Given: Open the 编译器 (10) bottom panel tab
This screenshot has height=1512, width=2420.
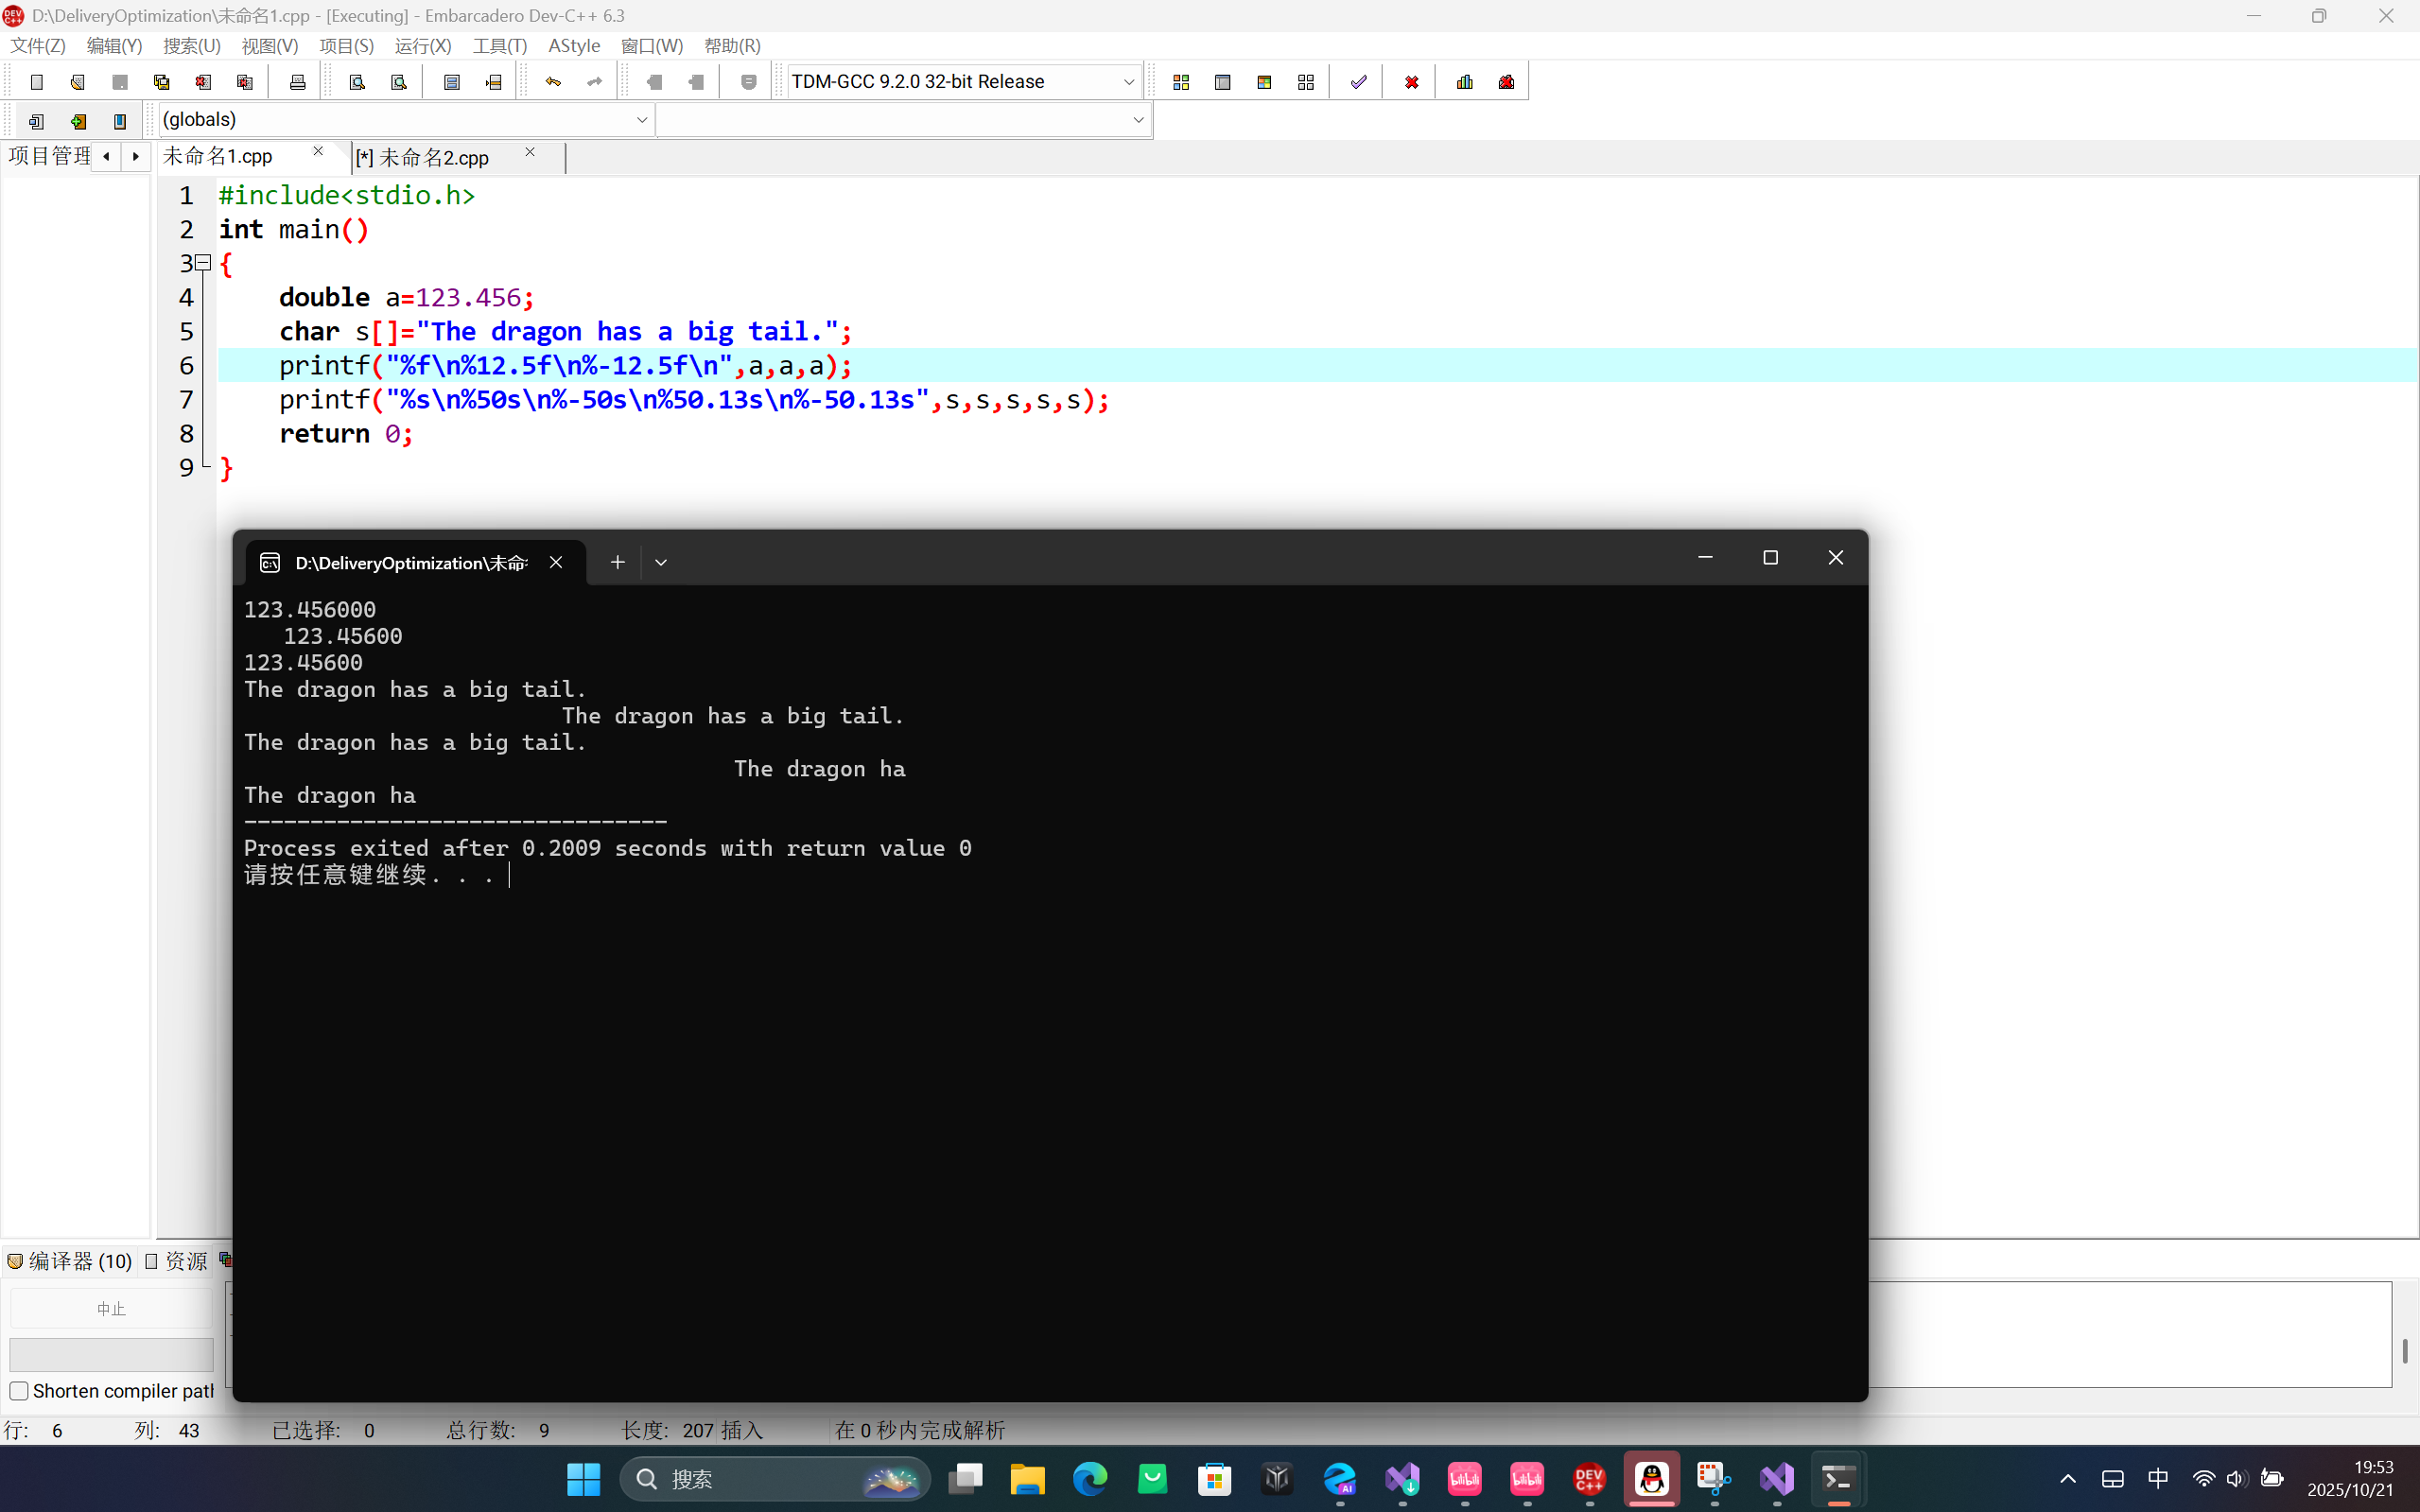Looking at the screenshot, I should tap(70, 1261).
